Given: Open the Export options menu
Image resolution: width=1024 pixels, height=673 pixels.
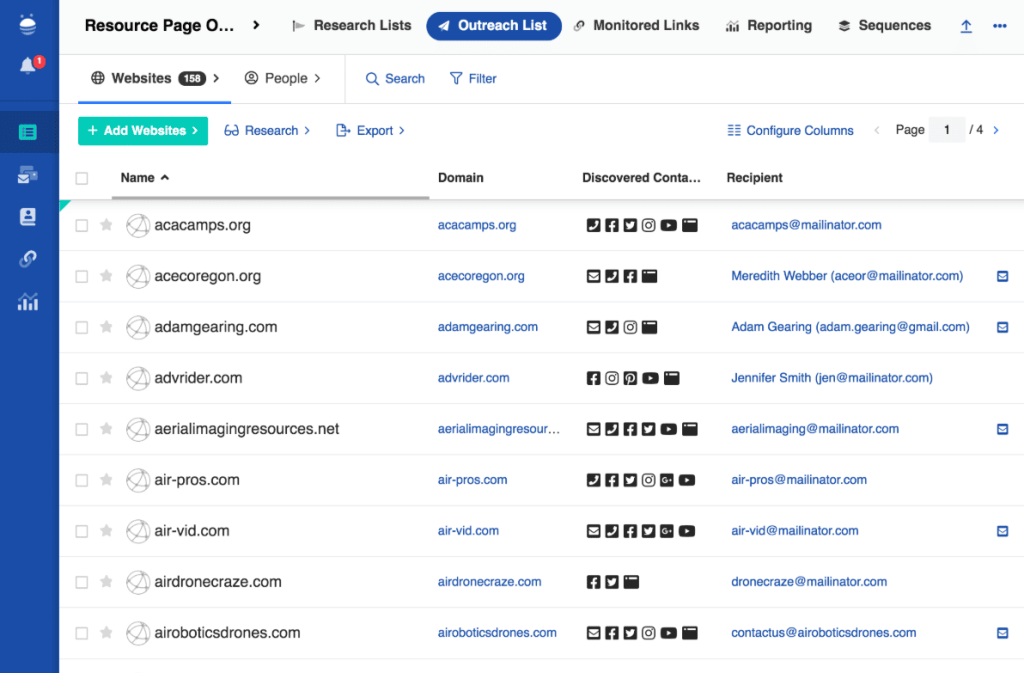Looking at the screenshot, I should tap(370, 131).
